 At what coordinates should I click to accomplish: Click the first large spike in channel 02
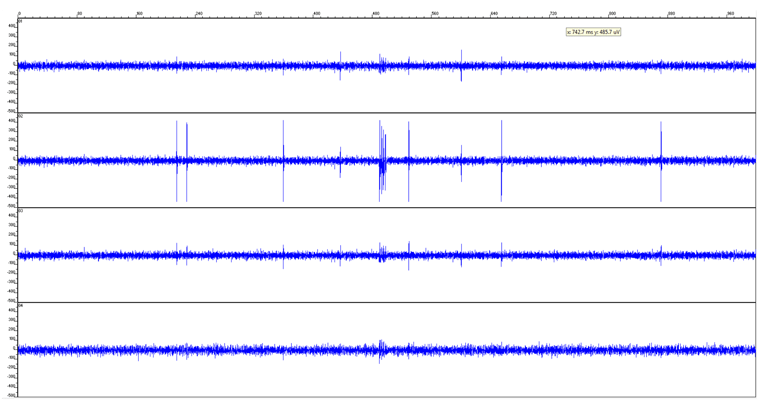[x=177, y=161]
